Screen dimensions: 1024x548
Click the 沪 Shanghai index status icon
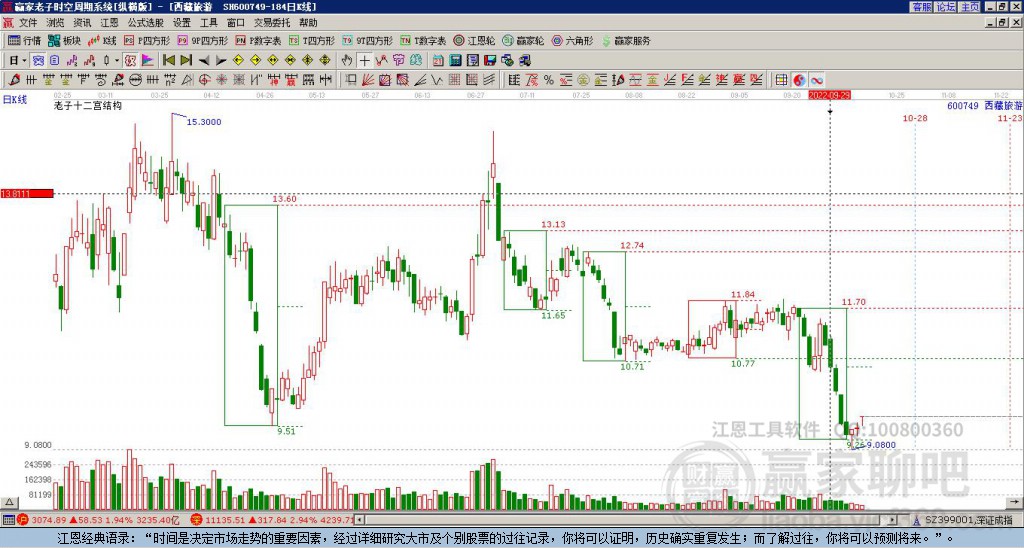pyautogui.click(x=23, y=520)
